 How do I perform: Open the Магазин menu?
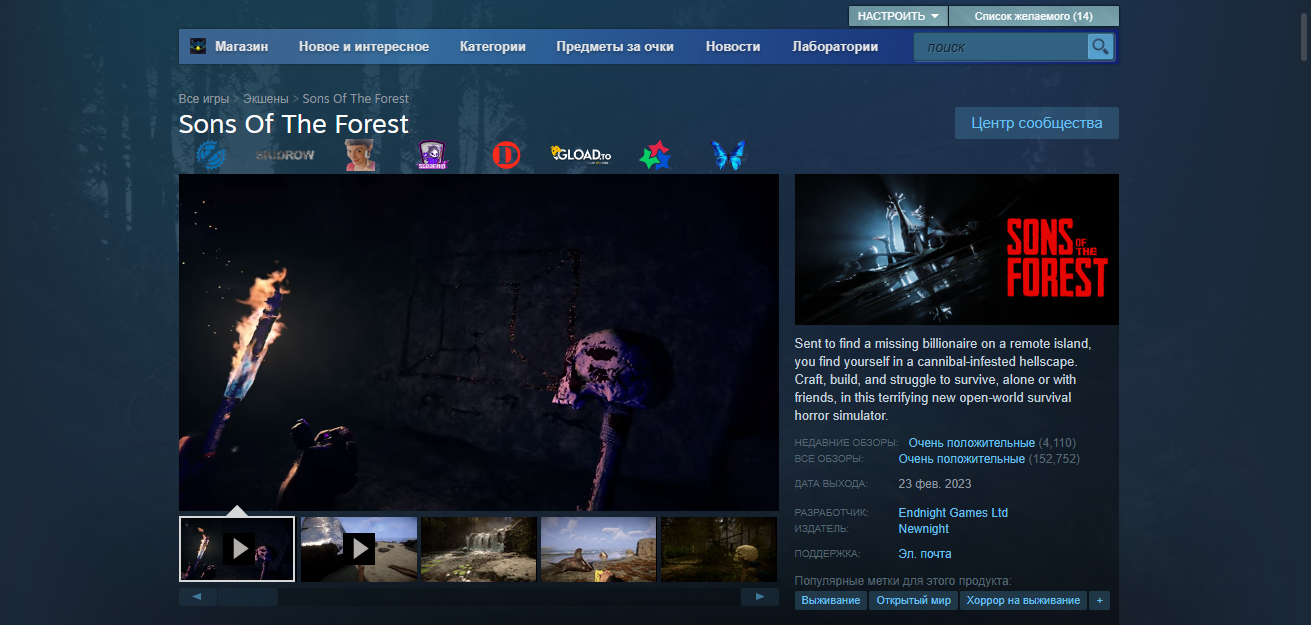click(x=242, y=47)
